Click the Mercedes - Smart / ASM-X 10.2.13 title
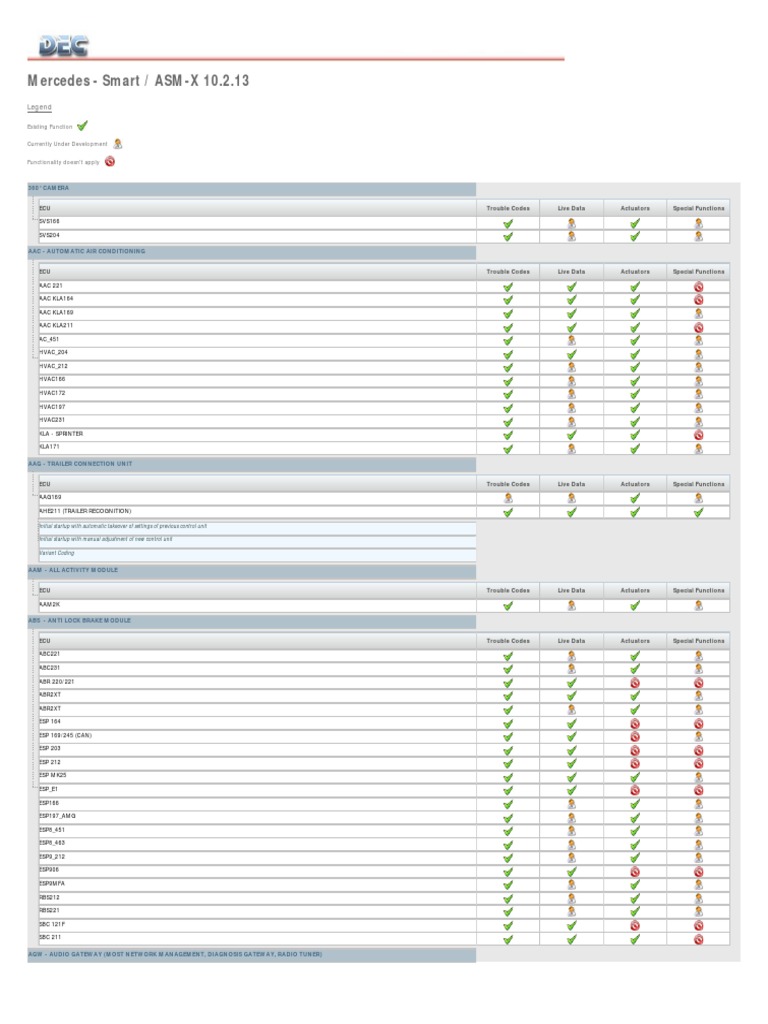 138,81
